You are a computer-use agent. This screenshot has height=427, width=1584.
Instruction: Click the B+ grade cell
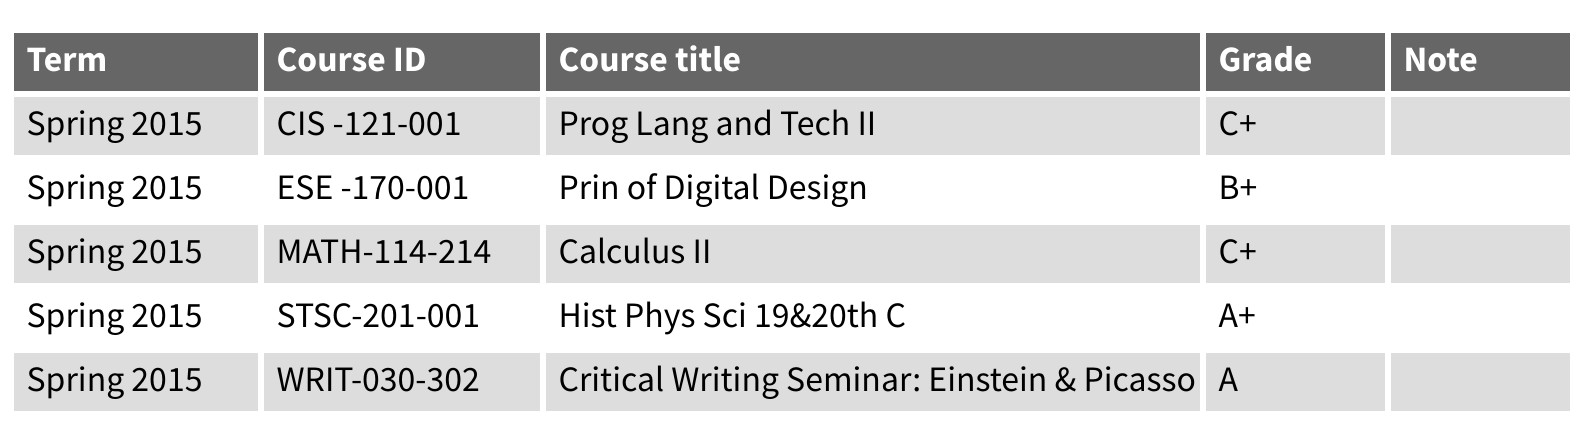[x=1237, y=188]
